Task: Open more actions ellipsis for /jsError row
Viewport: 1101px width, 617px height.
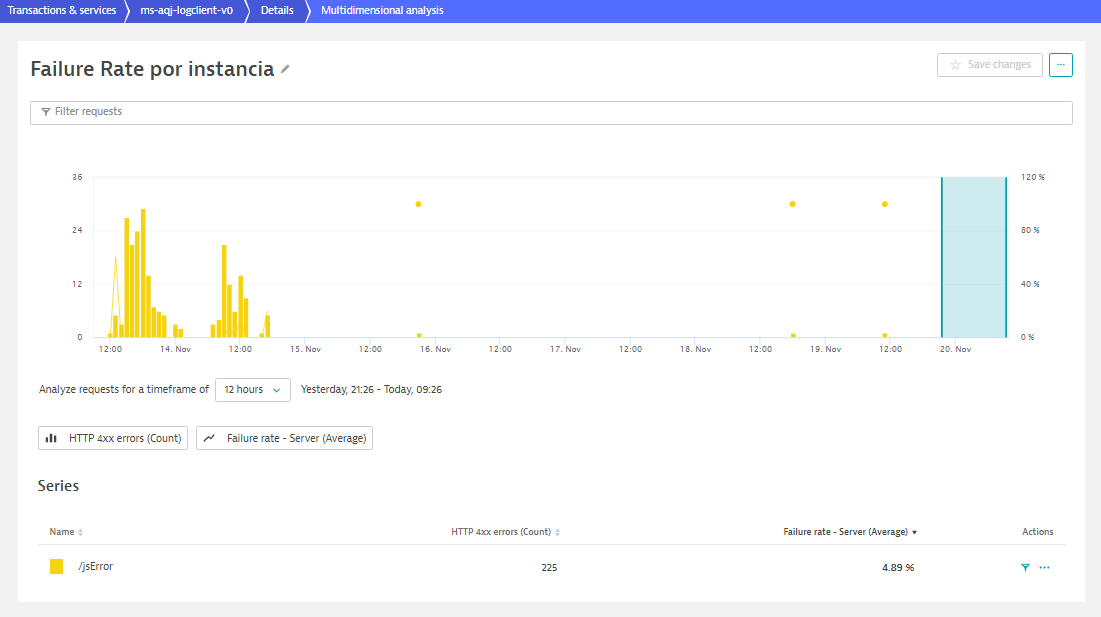Action: (x=1044, y=567)
